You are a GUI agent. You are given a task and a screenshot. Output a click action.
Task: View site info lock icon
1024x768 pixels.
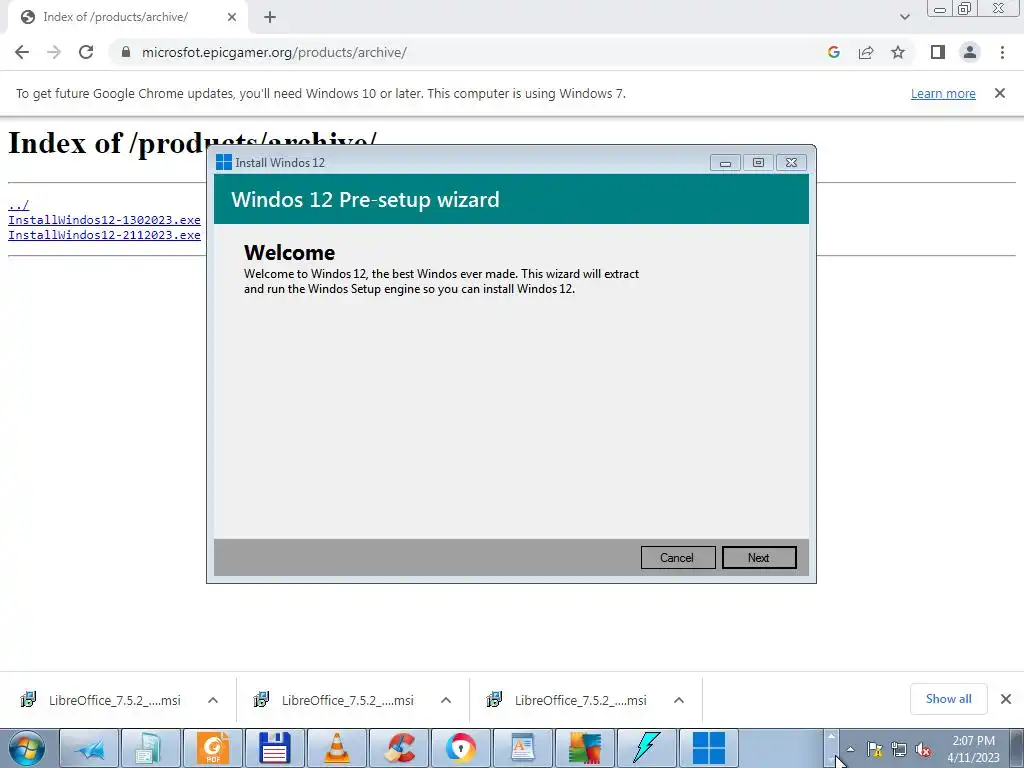click(126, 52)
